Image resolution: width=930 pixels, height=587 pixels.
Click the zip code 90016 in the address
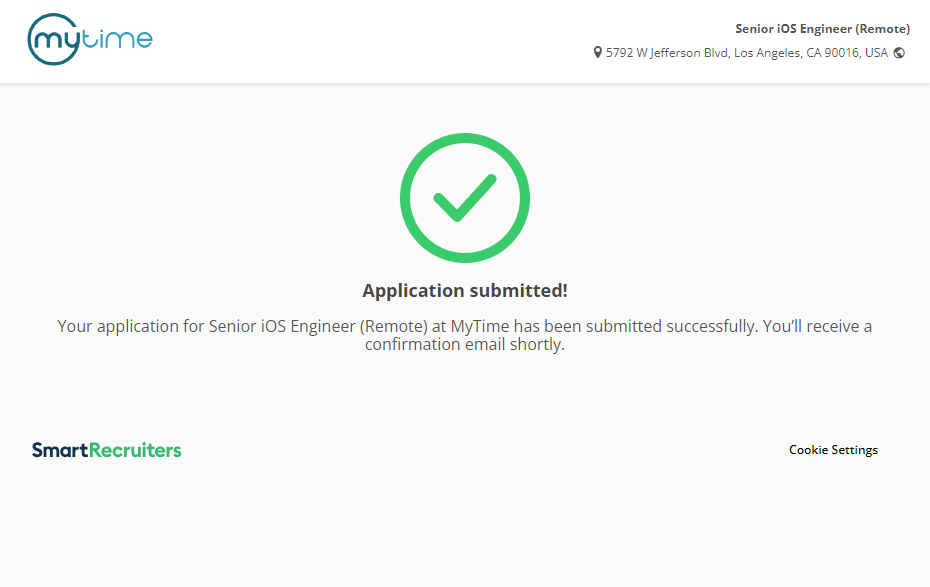(x=843, y=53)
